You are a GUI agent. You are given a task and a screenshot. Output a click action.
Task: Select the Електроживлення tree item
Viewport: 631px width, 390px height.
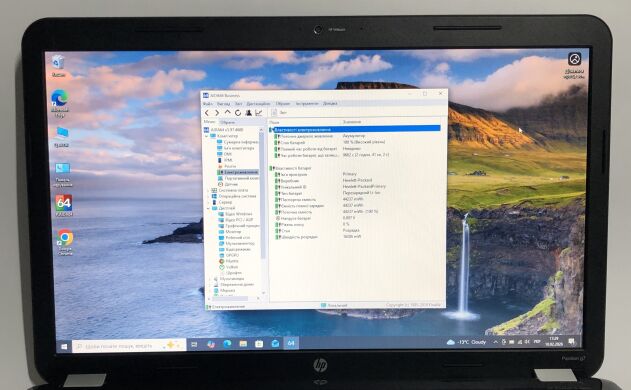pyautogui.click(x=238, y=172)
